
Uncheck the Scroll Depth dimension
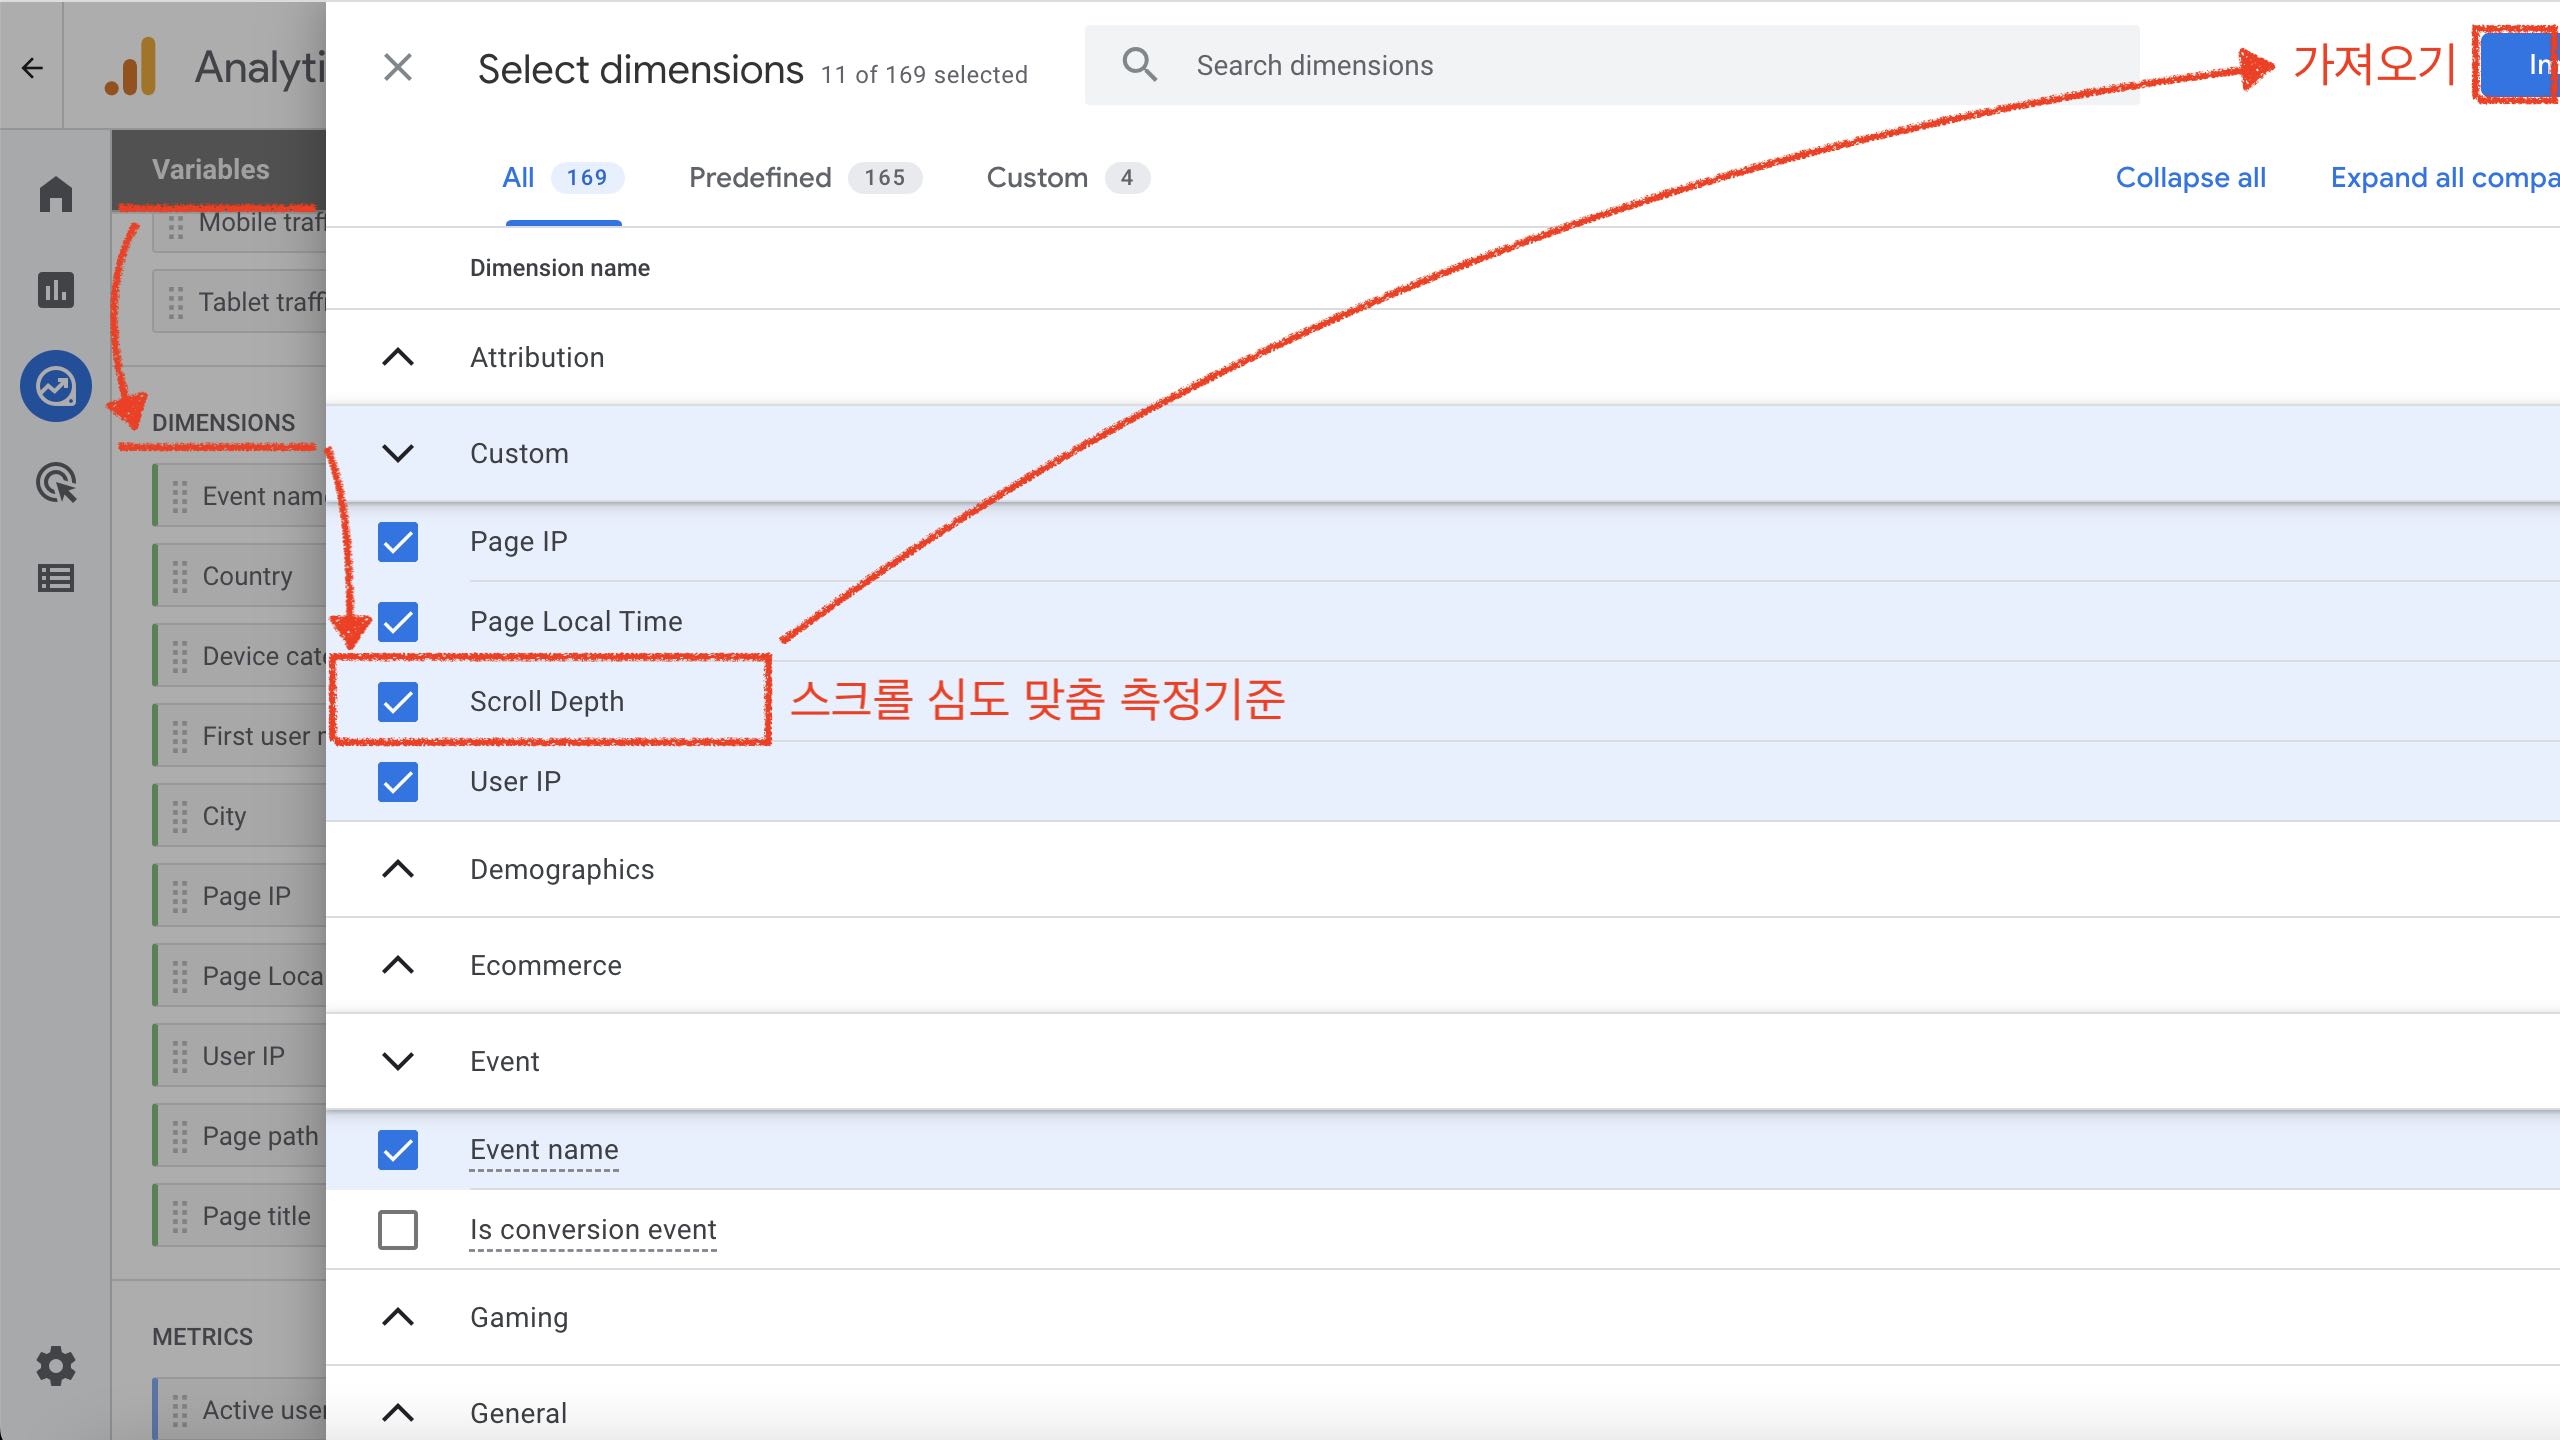398,702
